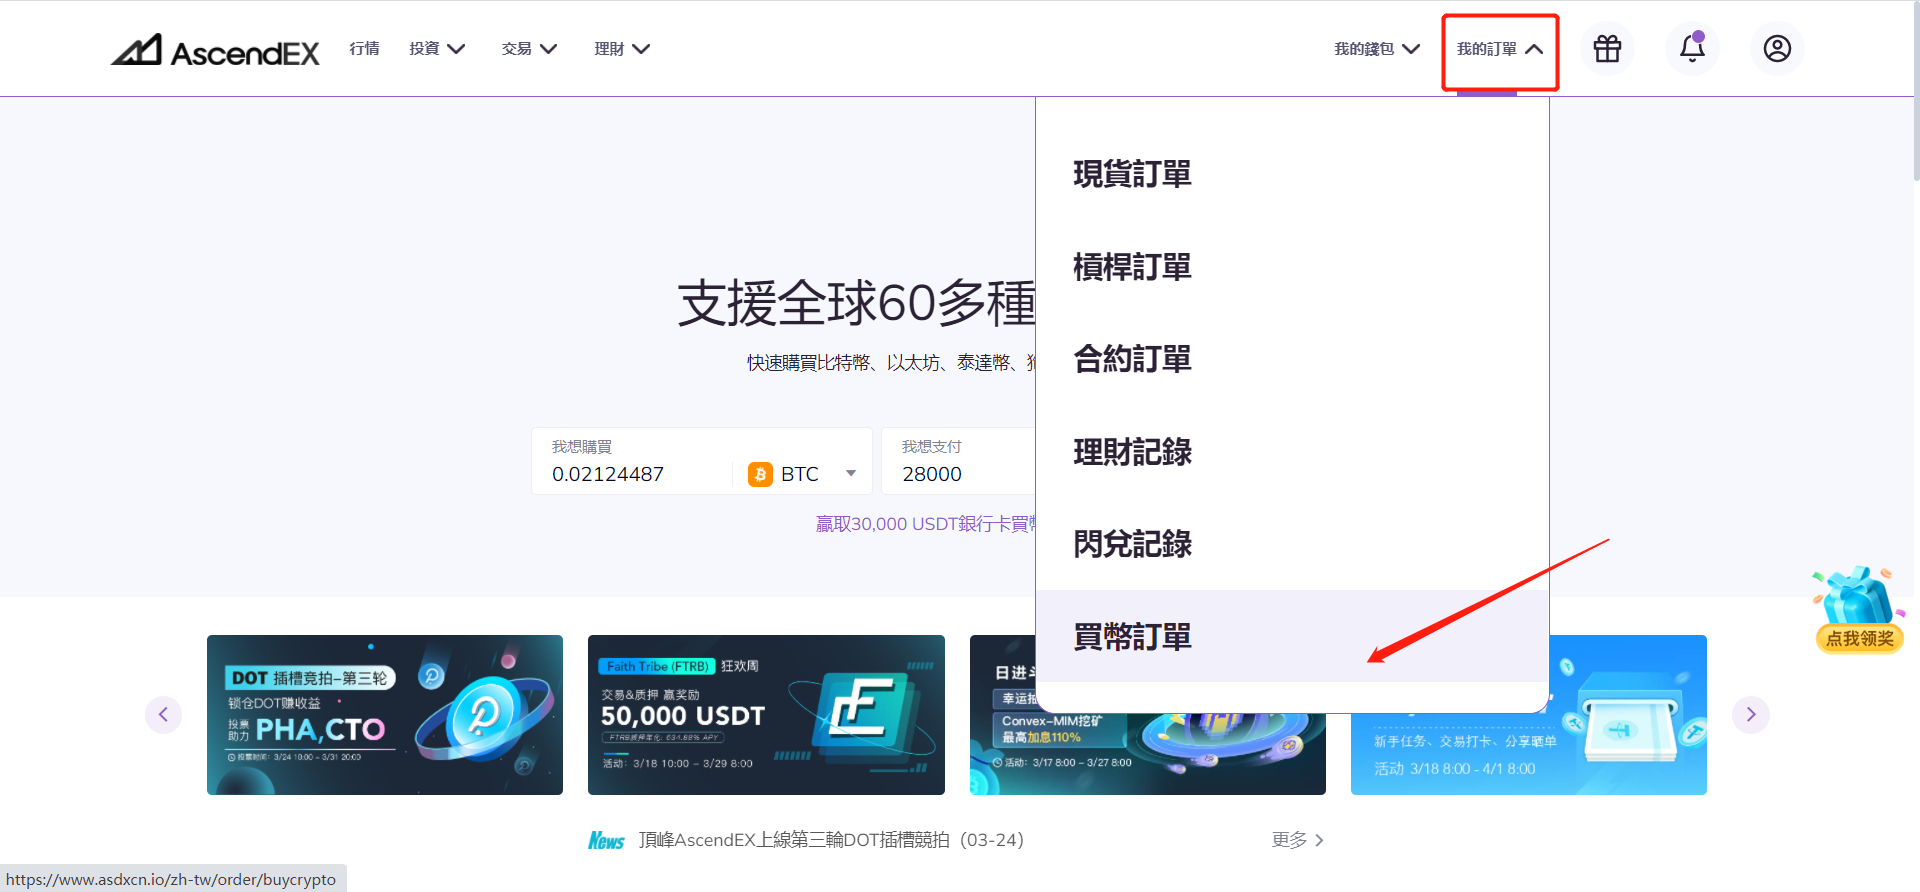The height and width of the screenshot is (892, 1920).
Task: Open the Convex-MIM挖矿 banner
Action: 1148,753
